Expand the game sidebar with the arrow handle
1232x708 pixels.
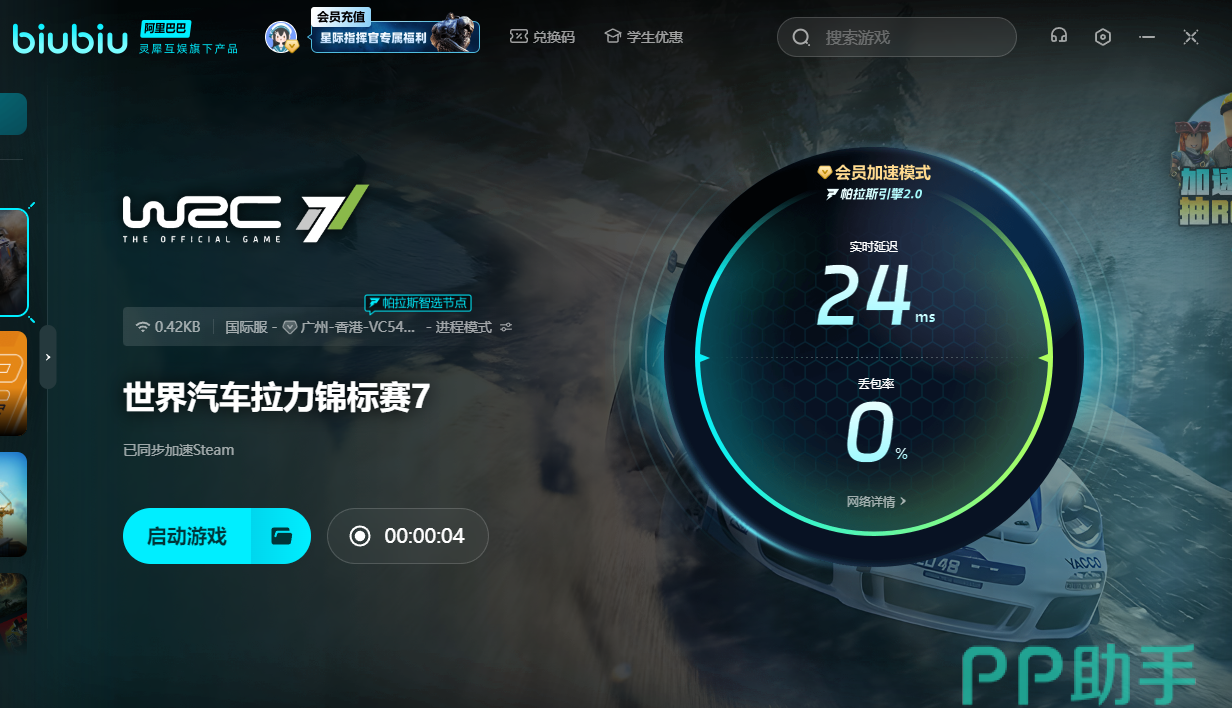[x=48, y=357]
